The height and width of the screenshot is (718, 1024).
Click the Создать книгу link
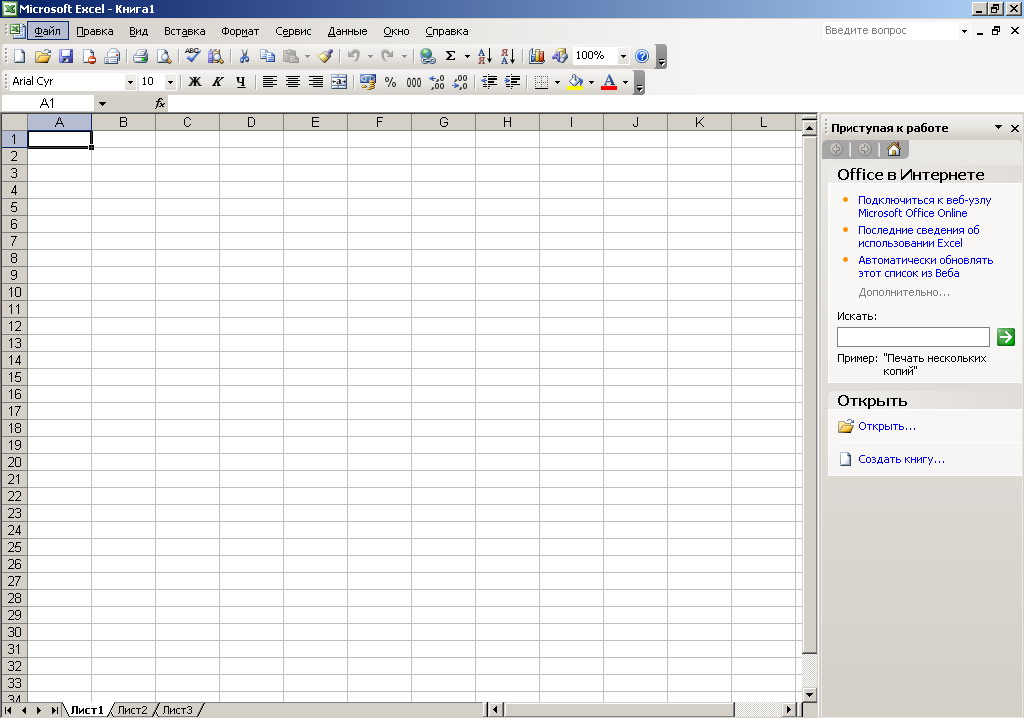pyautogui.click(x=901, y=459)
